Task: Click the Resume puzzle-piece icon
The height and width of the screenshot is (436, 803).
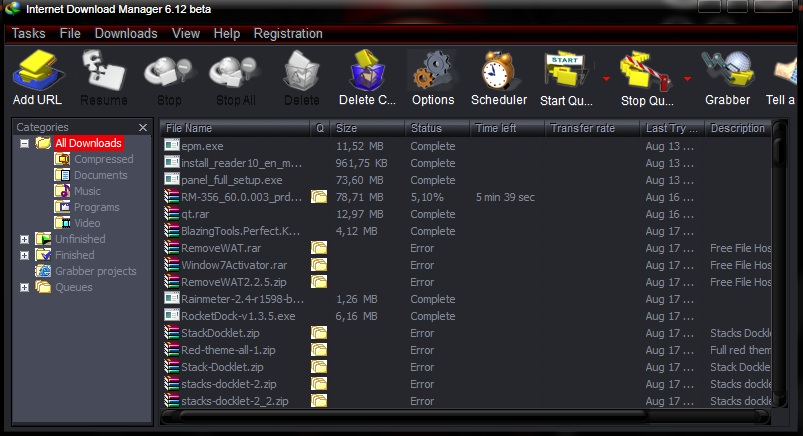Action: (103, 71)
